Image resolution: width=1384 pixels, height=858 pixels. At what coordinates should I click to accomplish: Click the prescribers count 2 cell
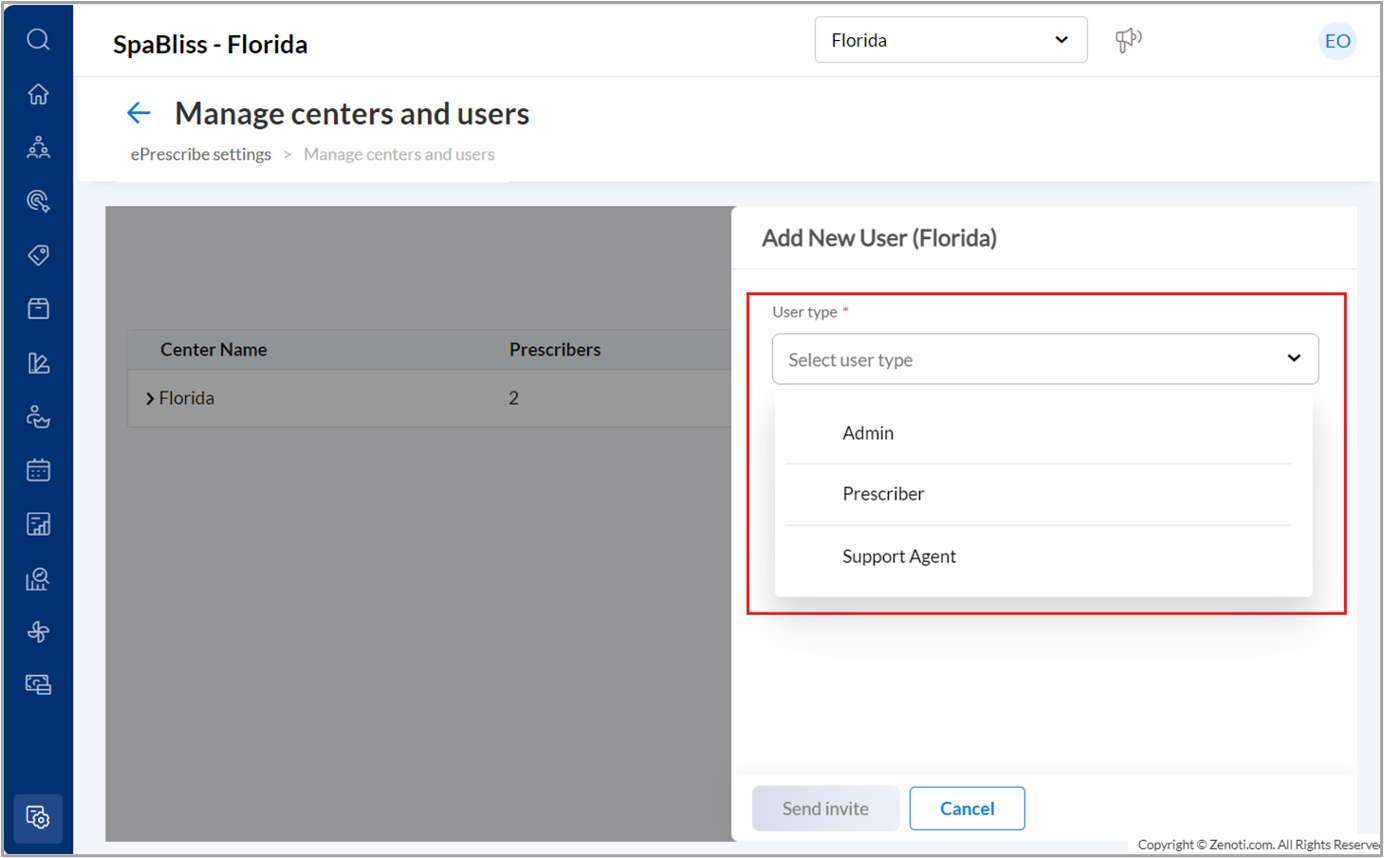click(x=514, y=398)
